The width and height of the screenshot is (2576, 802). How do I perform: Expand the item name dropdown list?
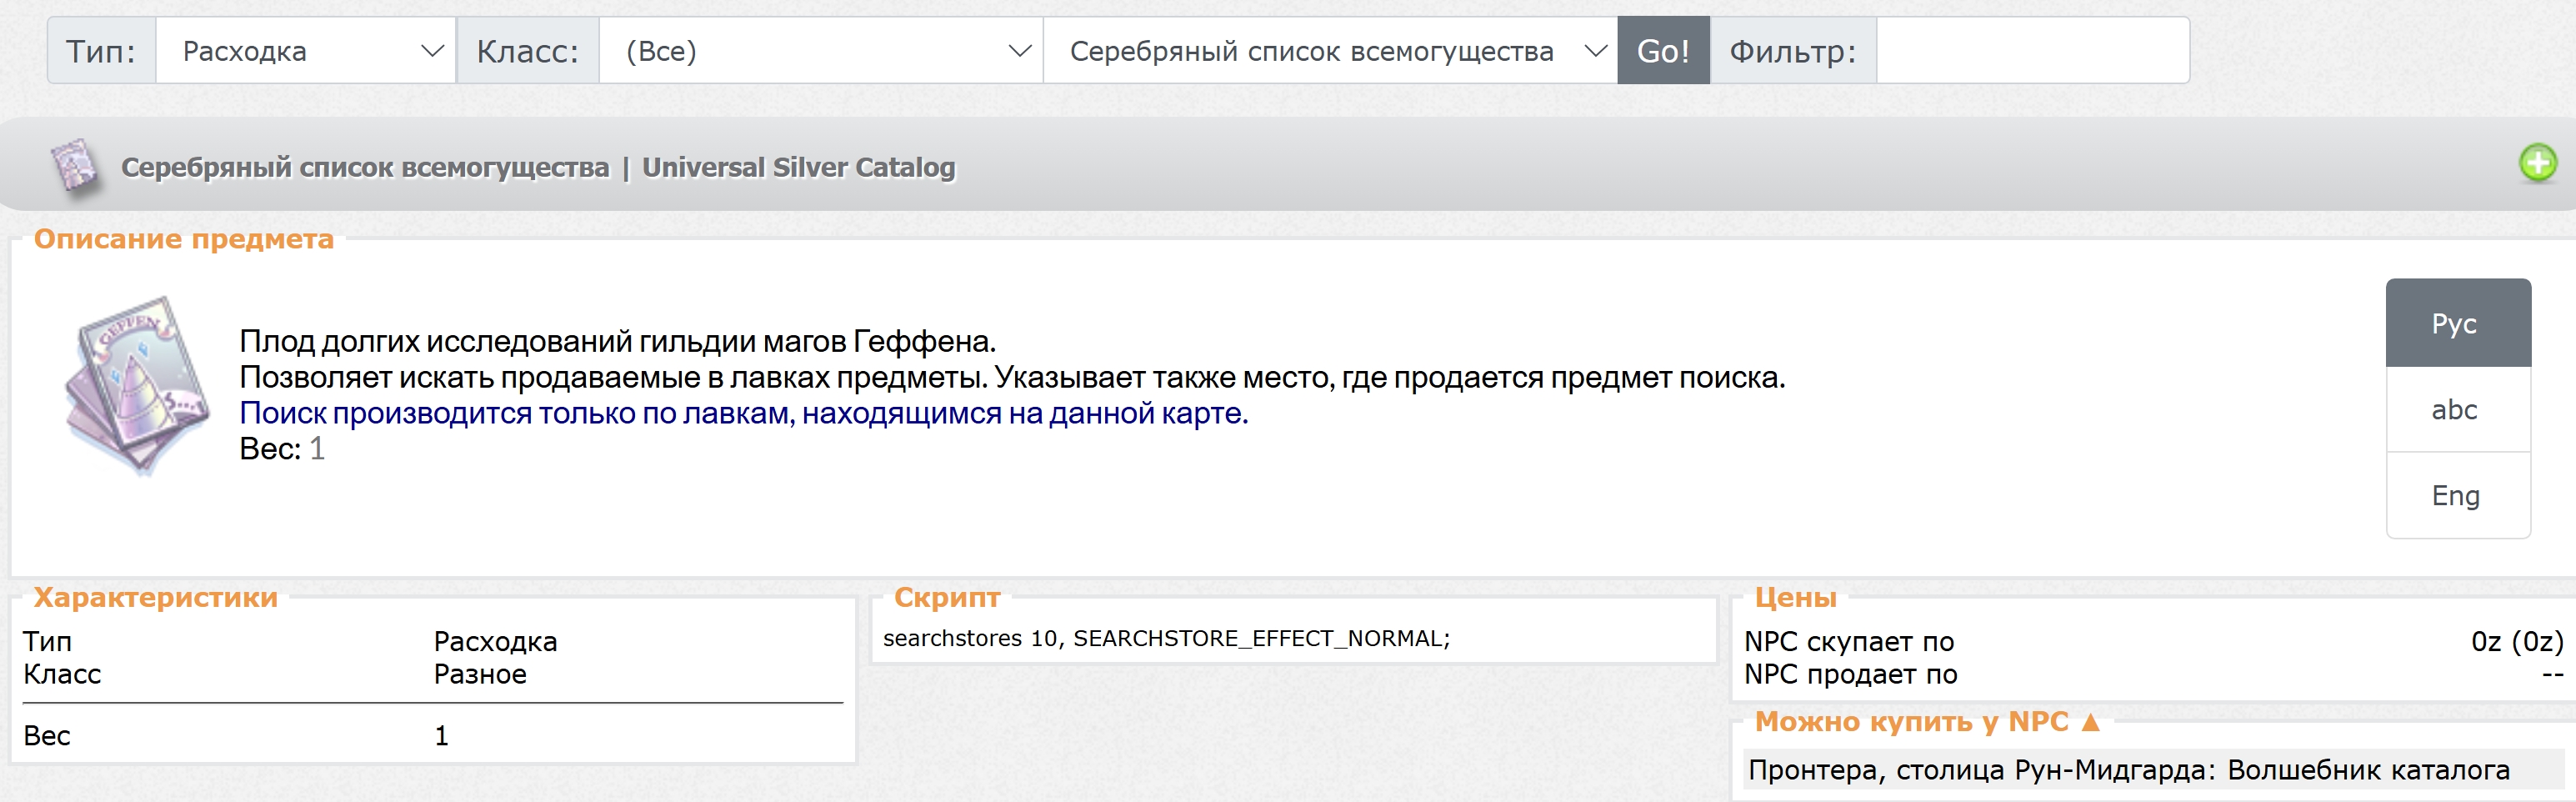pyautogui.click(x=1329, y=51)
